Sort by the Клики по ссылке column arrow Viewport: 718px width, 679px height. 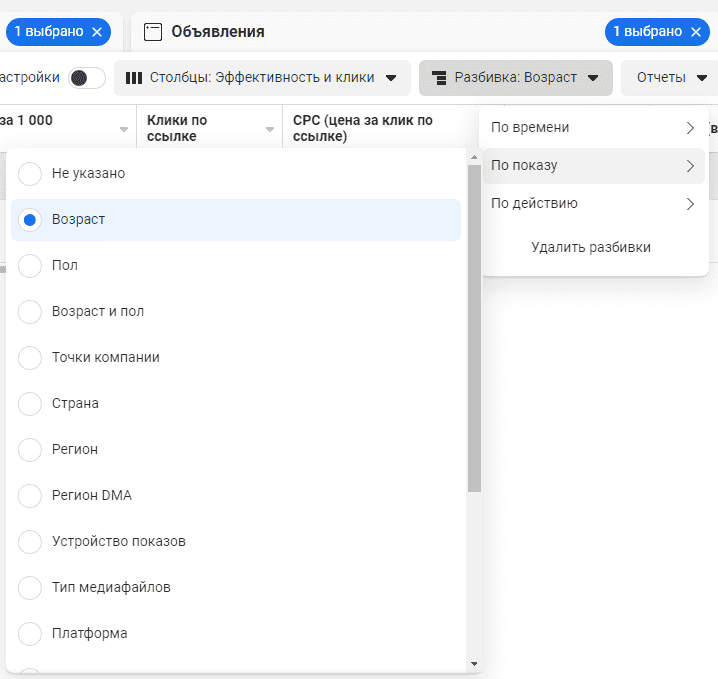pyautogui.click(x=270, y=129)
